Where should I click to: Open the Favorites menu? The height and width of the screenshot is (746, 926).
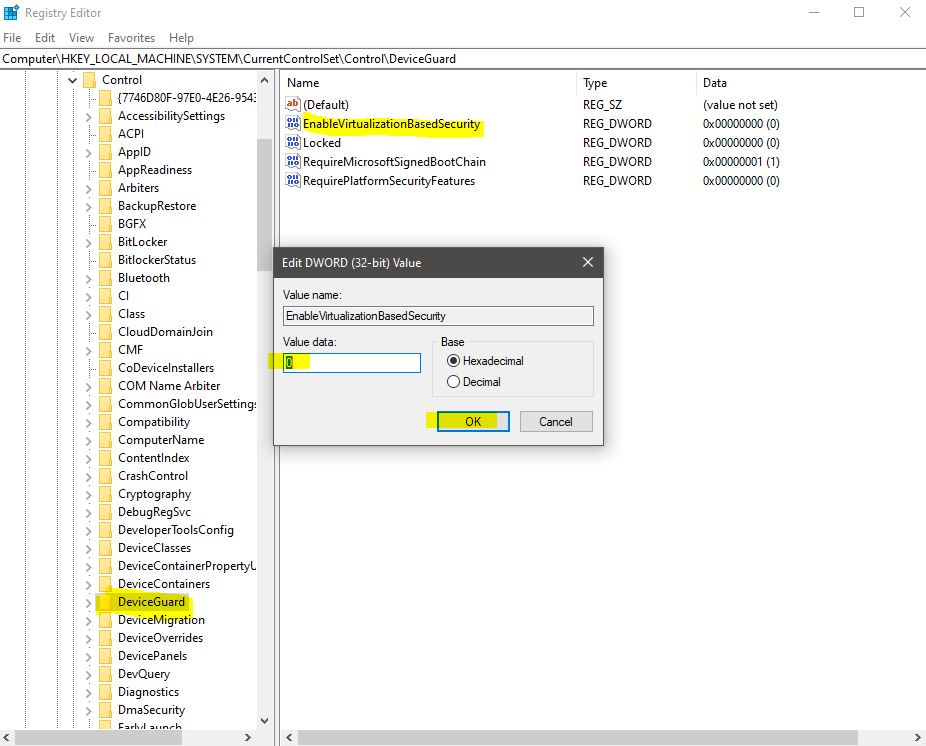point(131,37)
